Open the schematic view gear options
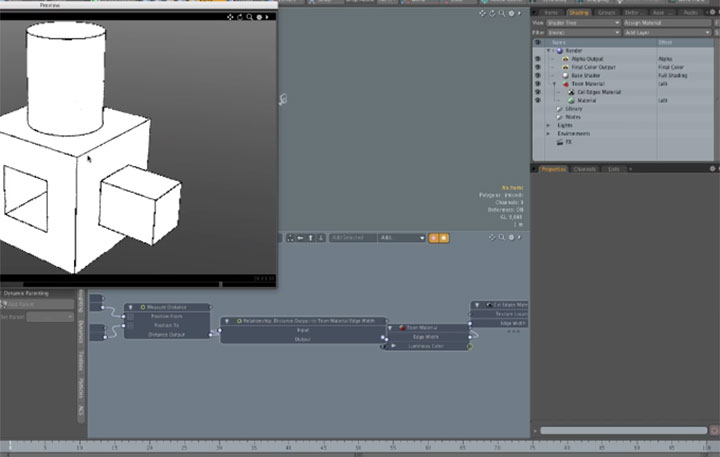The width and height of the screenshot is (720, 457). tap(511, 237)
